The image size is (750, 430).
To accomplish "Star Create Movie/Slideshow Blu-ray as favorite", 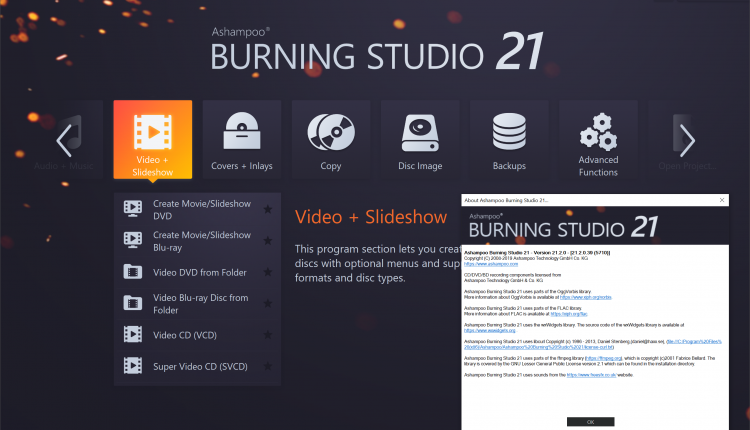I will [x=268, y=241].
